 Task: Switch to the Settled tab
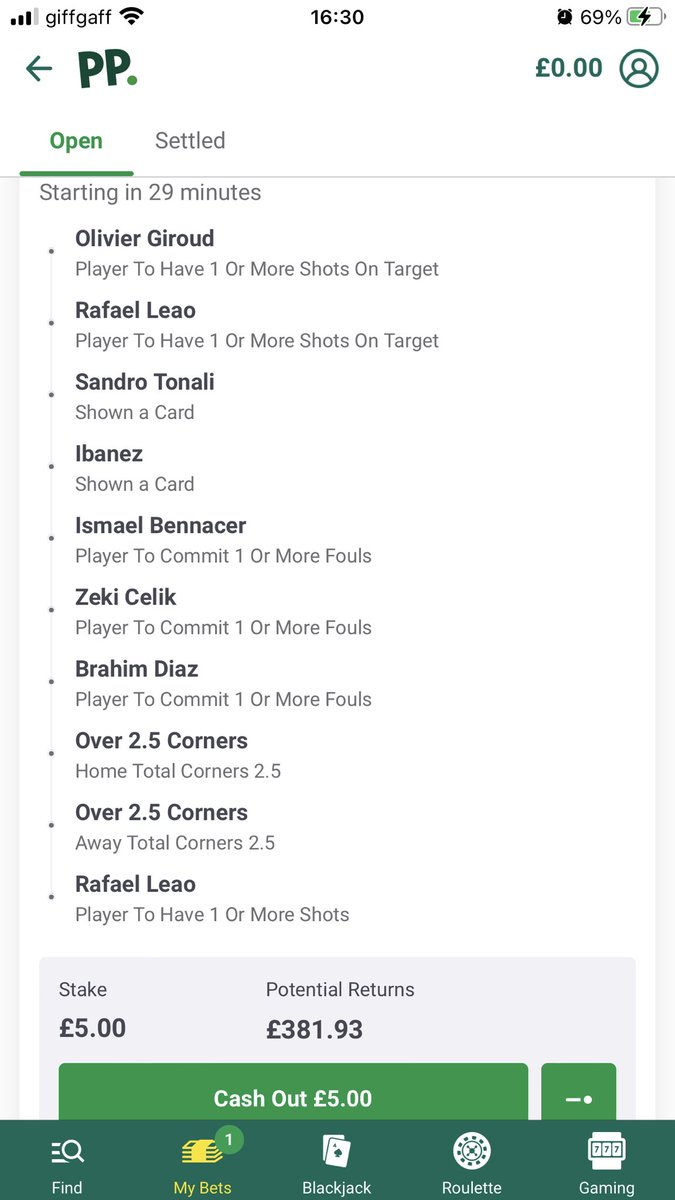point(190,141)
